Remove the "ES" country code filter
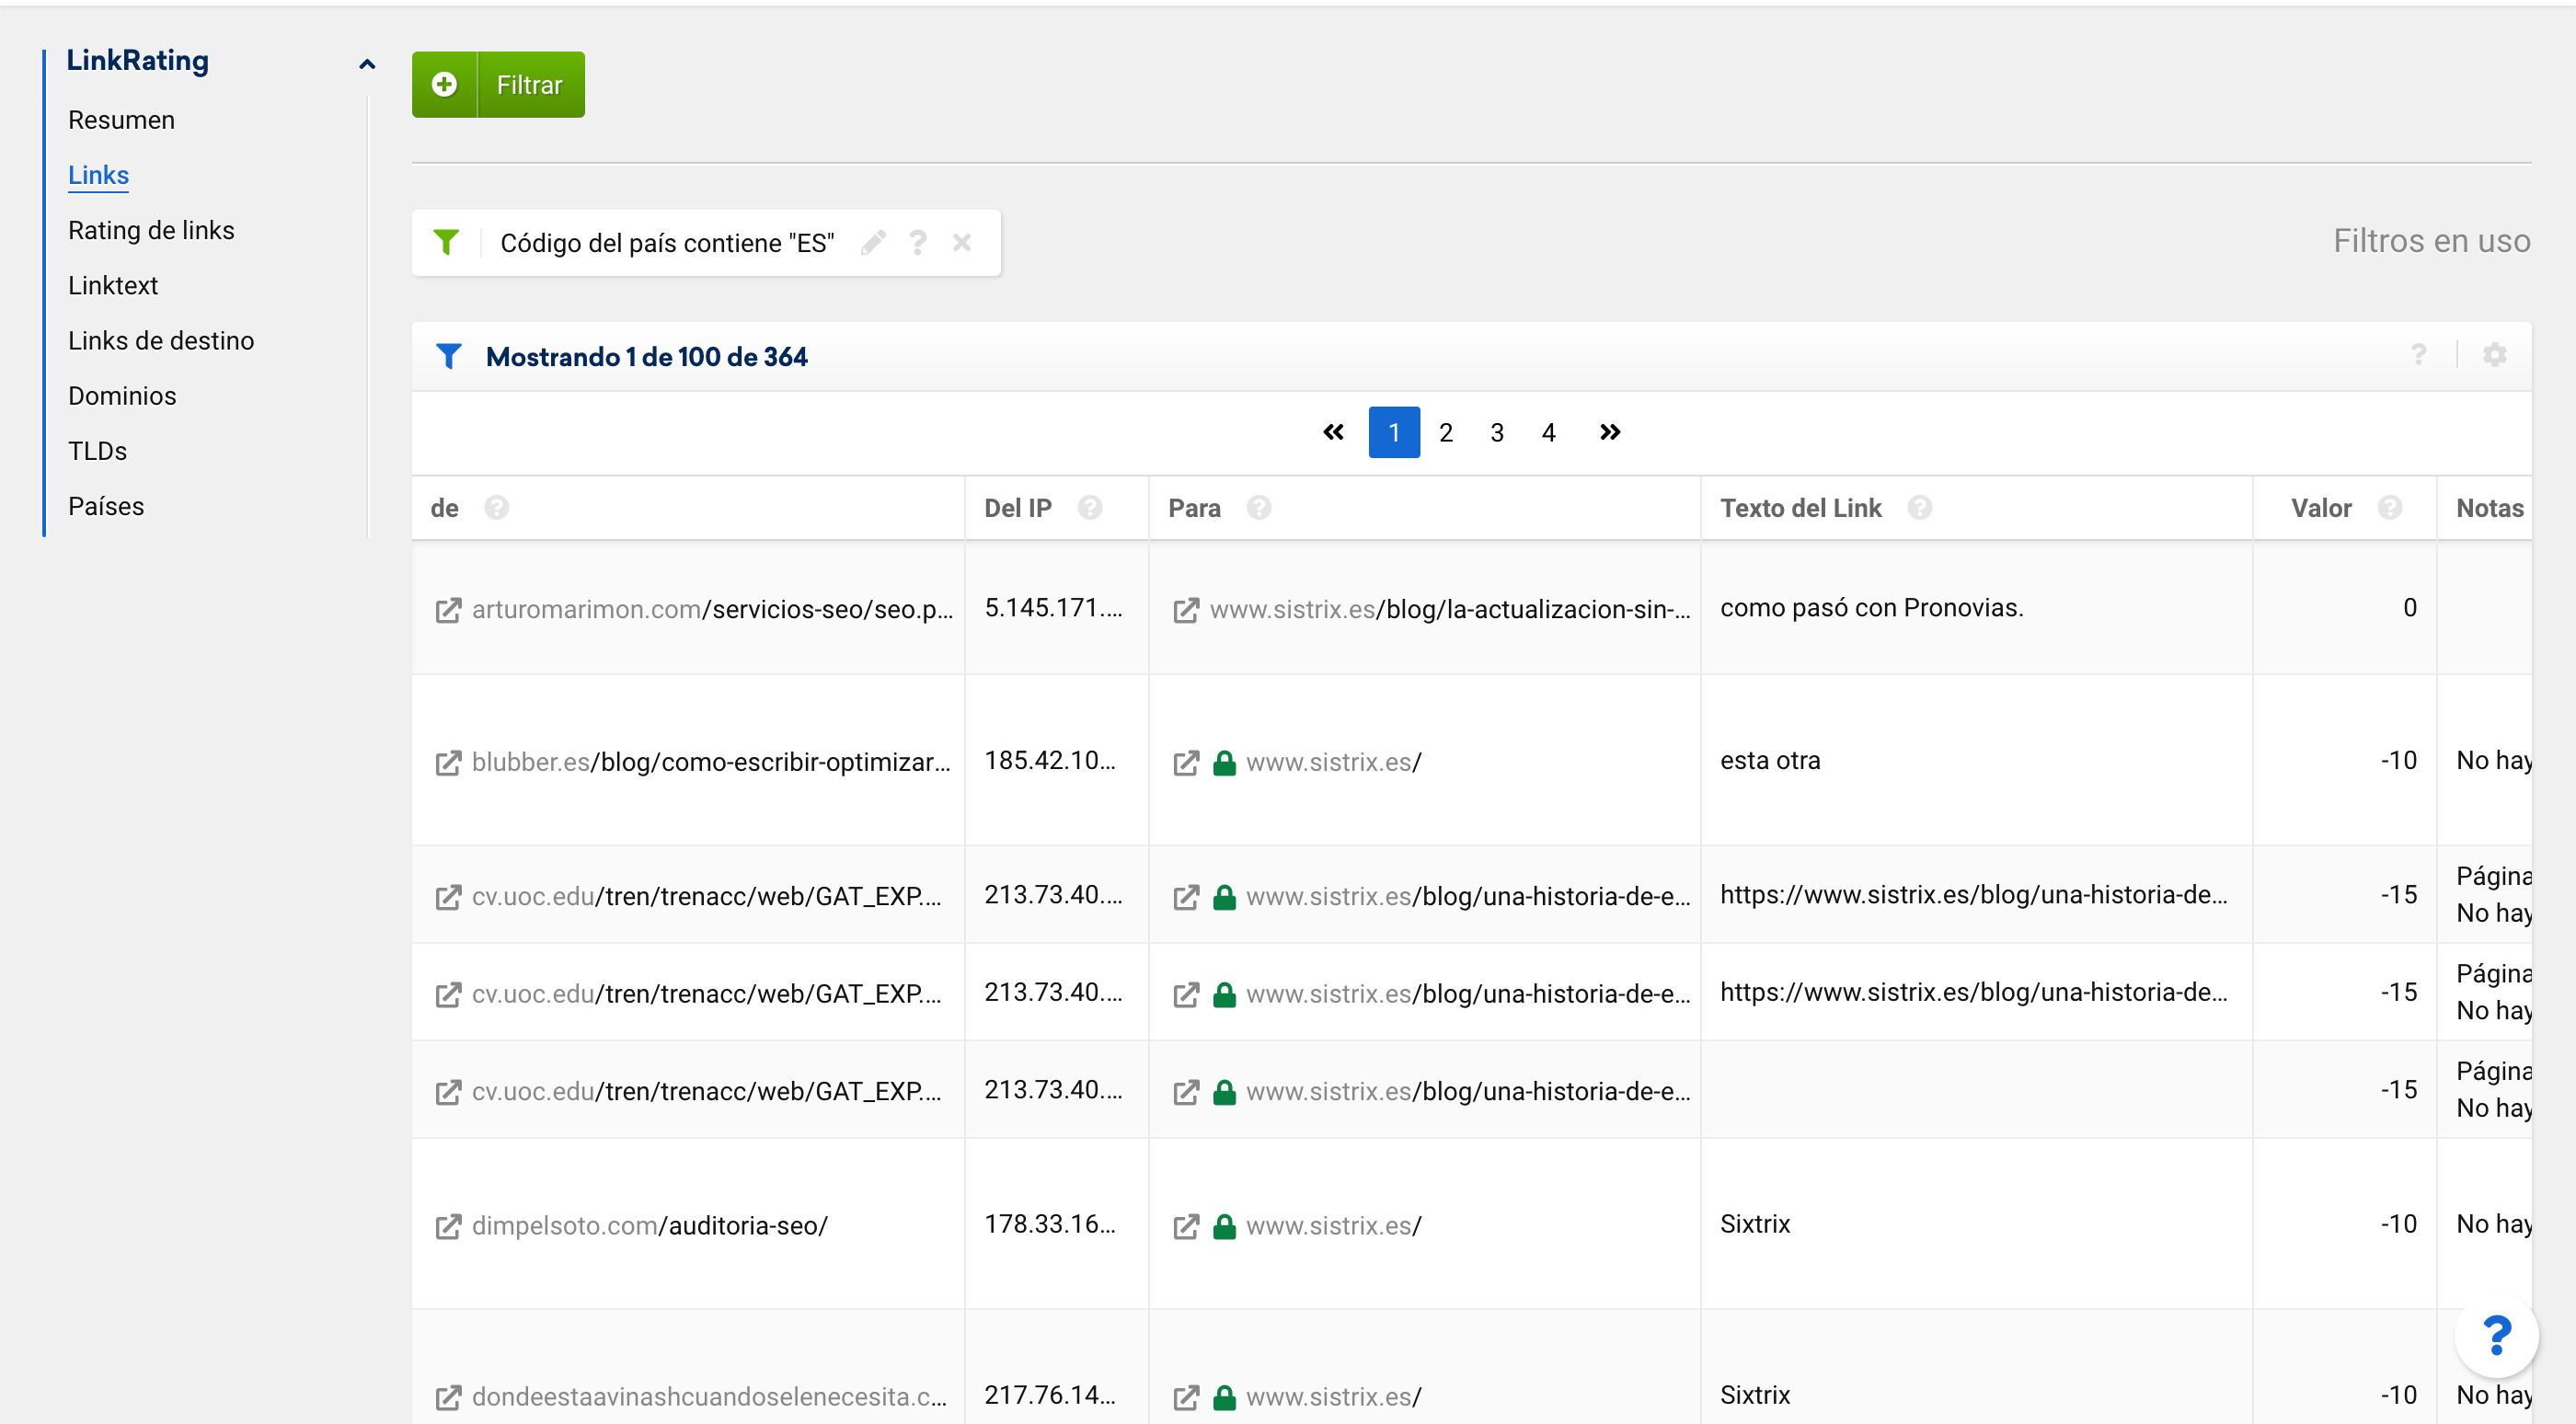 (962, 243)
